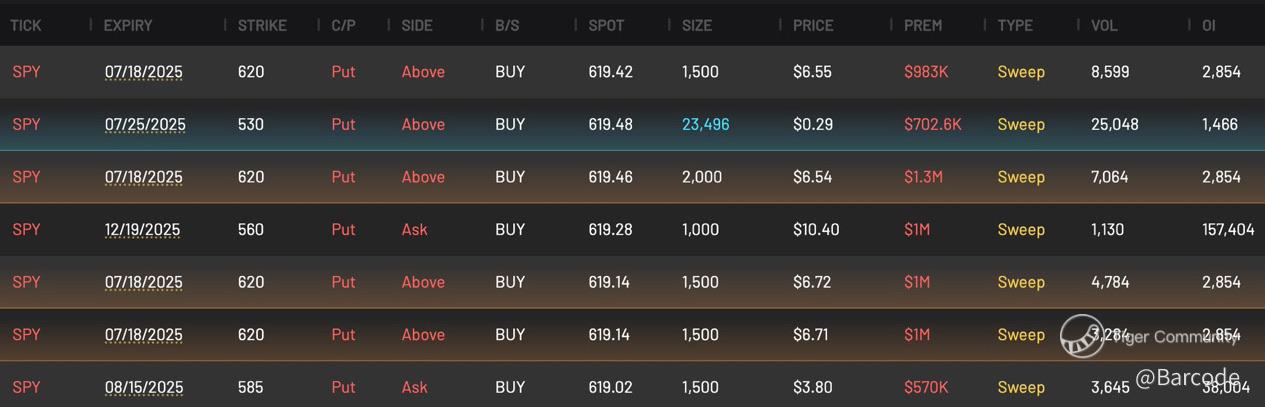Click the $702.6K premium value

[x=933, y=125]
